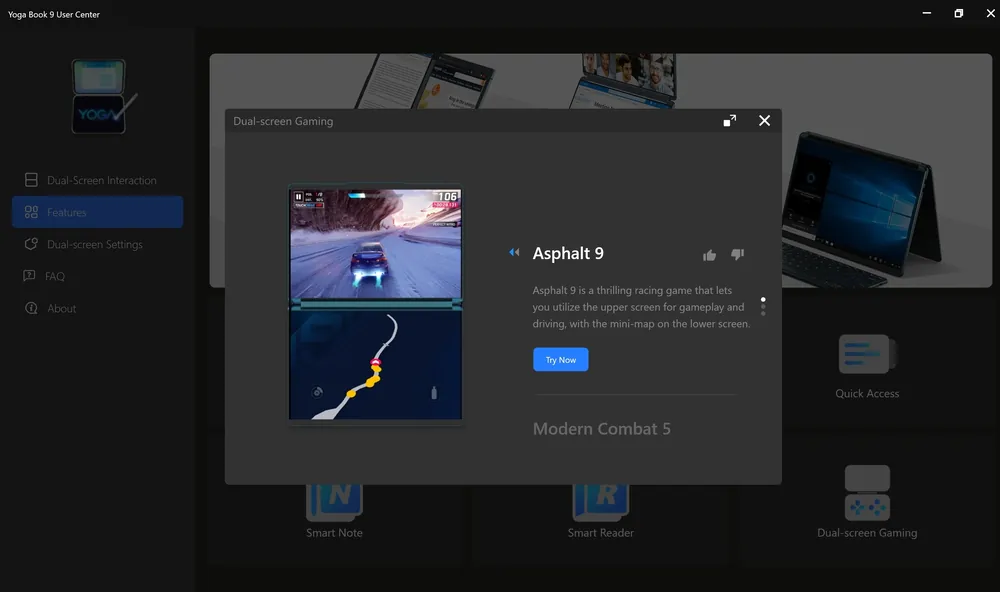Click Try Now for Asphalt 9

tap(561, 360)
